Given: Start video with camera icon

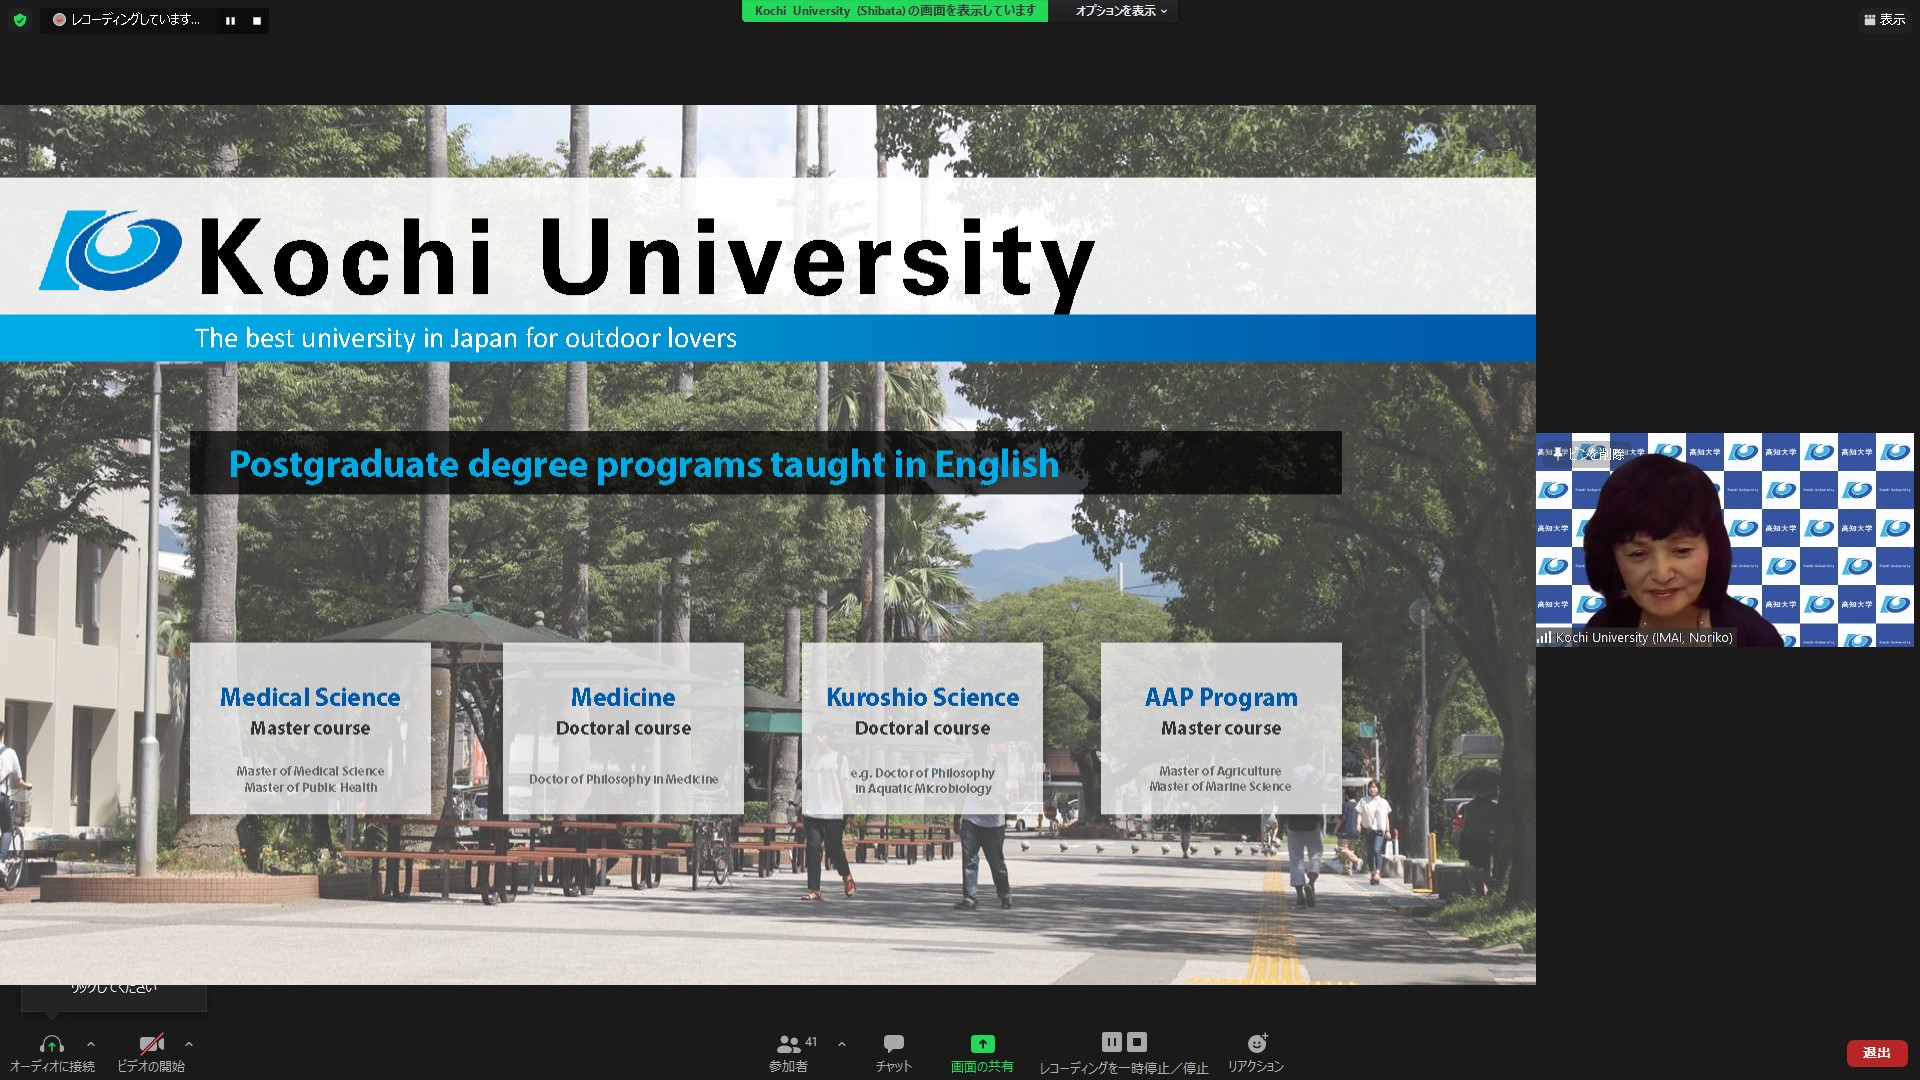Looking at the screenshot, I should click(x=151, y=1053).
